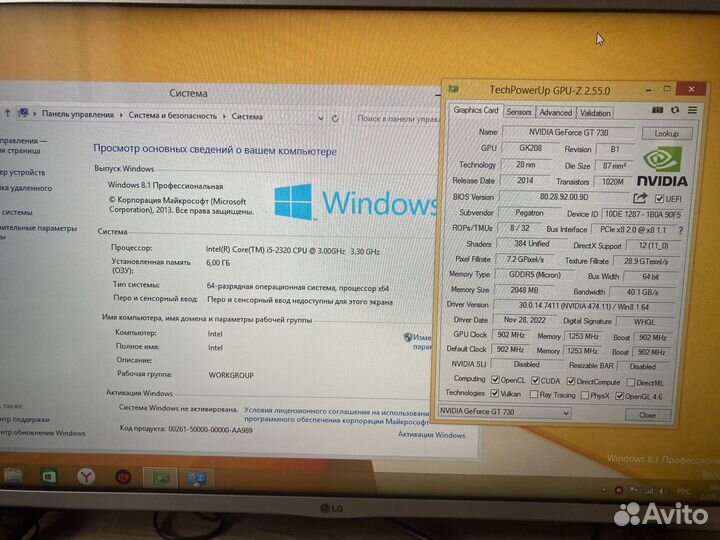720x540 pixels.
Task: Expand chevron before Система и безопасность
Action: 121,115
